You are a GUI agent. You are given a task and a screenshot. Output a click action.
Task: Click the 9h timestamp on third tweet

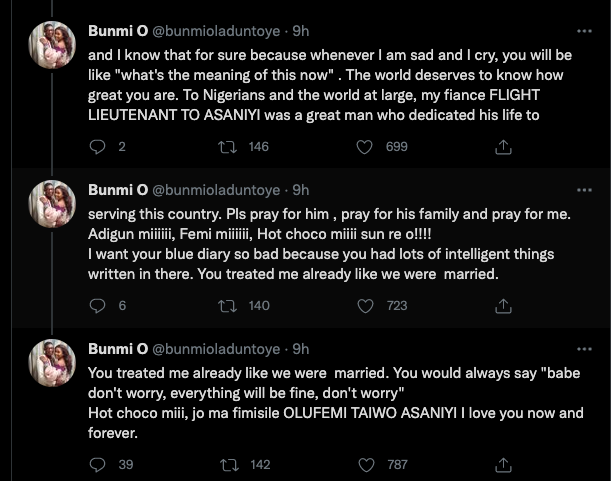pos(300,348)
